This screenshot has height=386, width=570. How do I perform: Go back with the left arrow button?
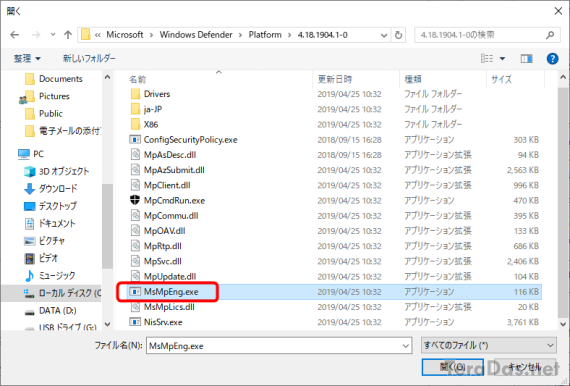coord(15,35)
